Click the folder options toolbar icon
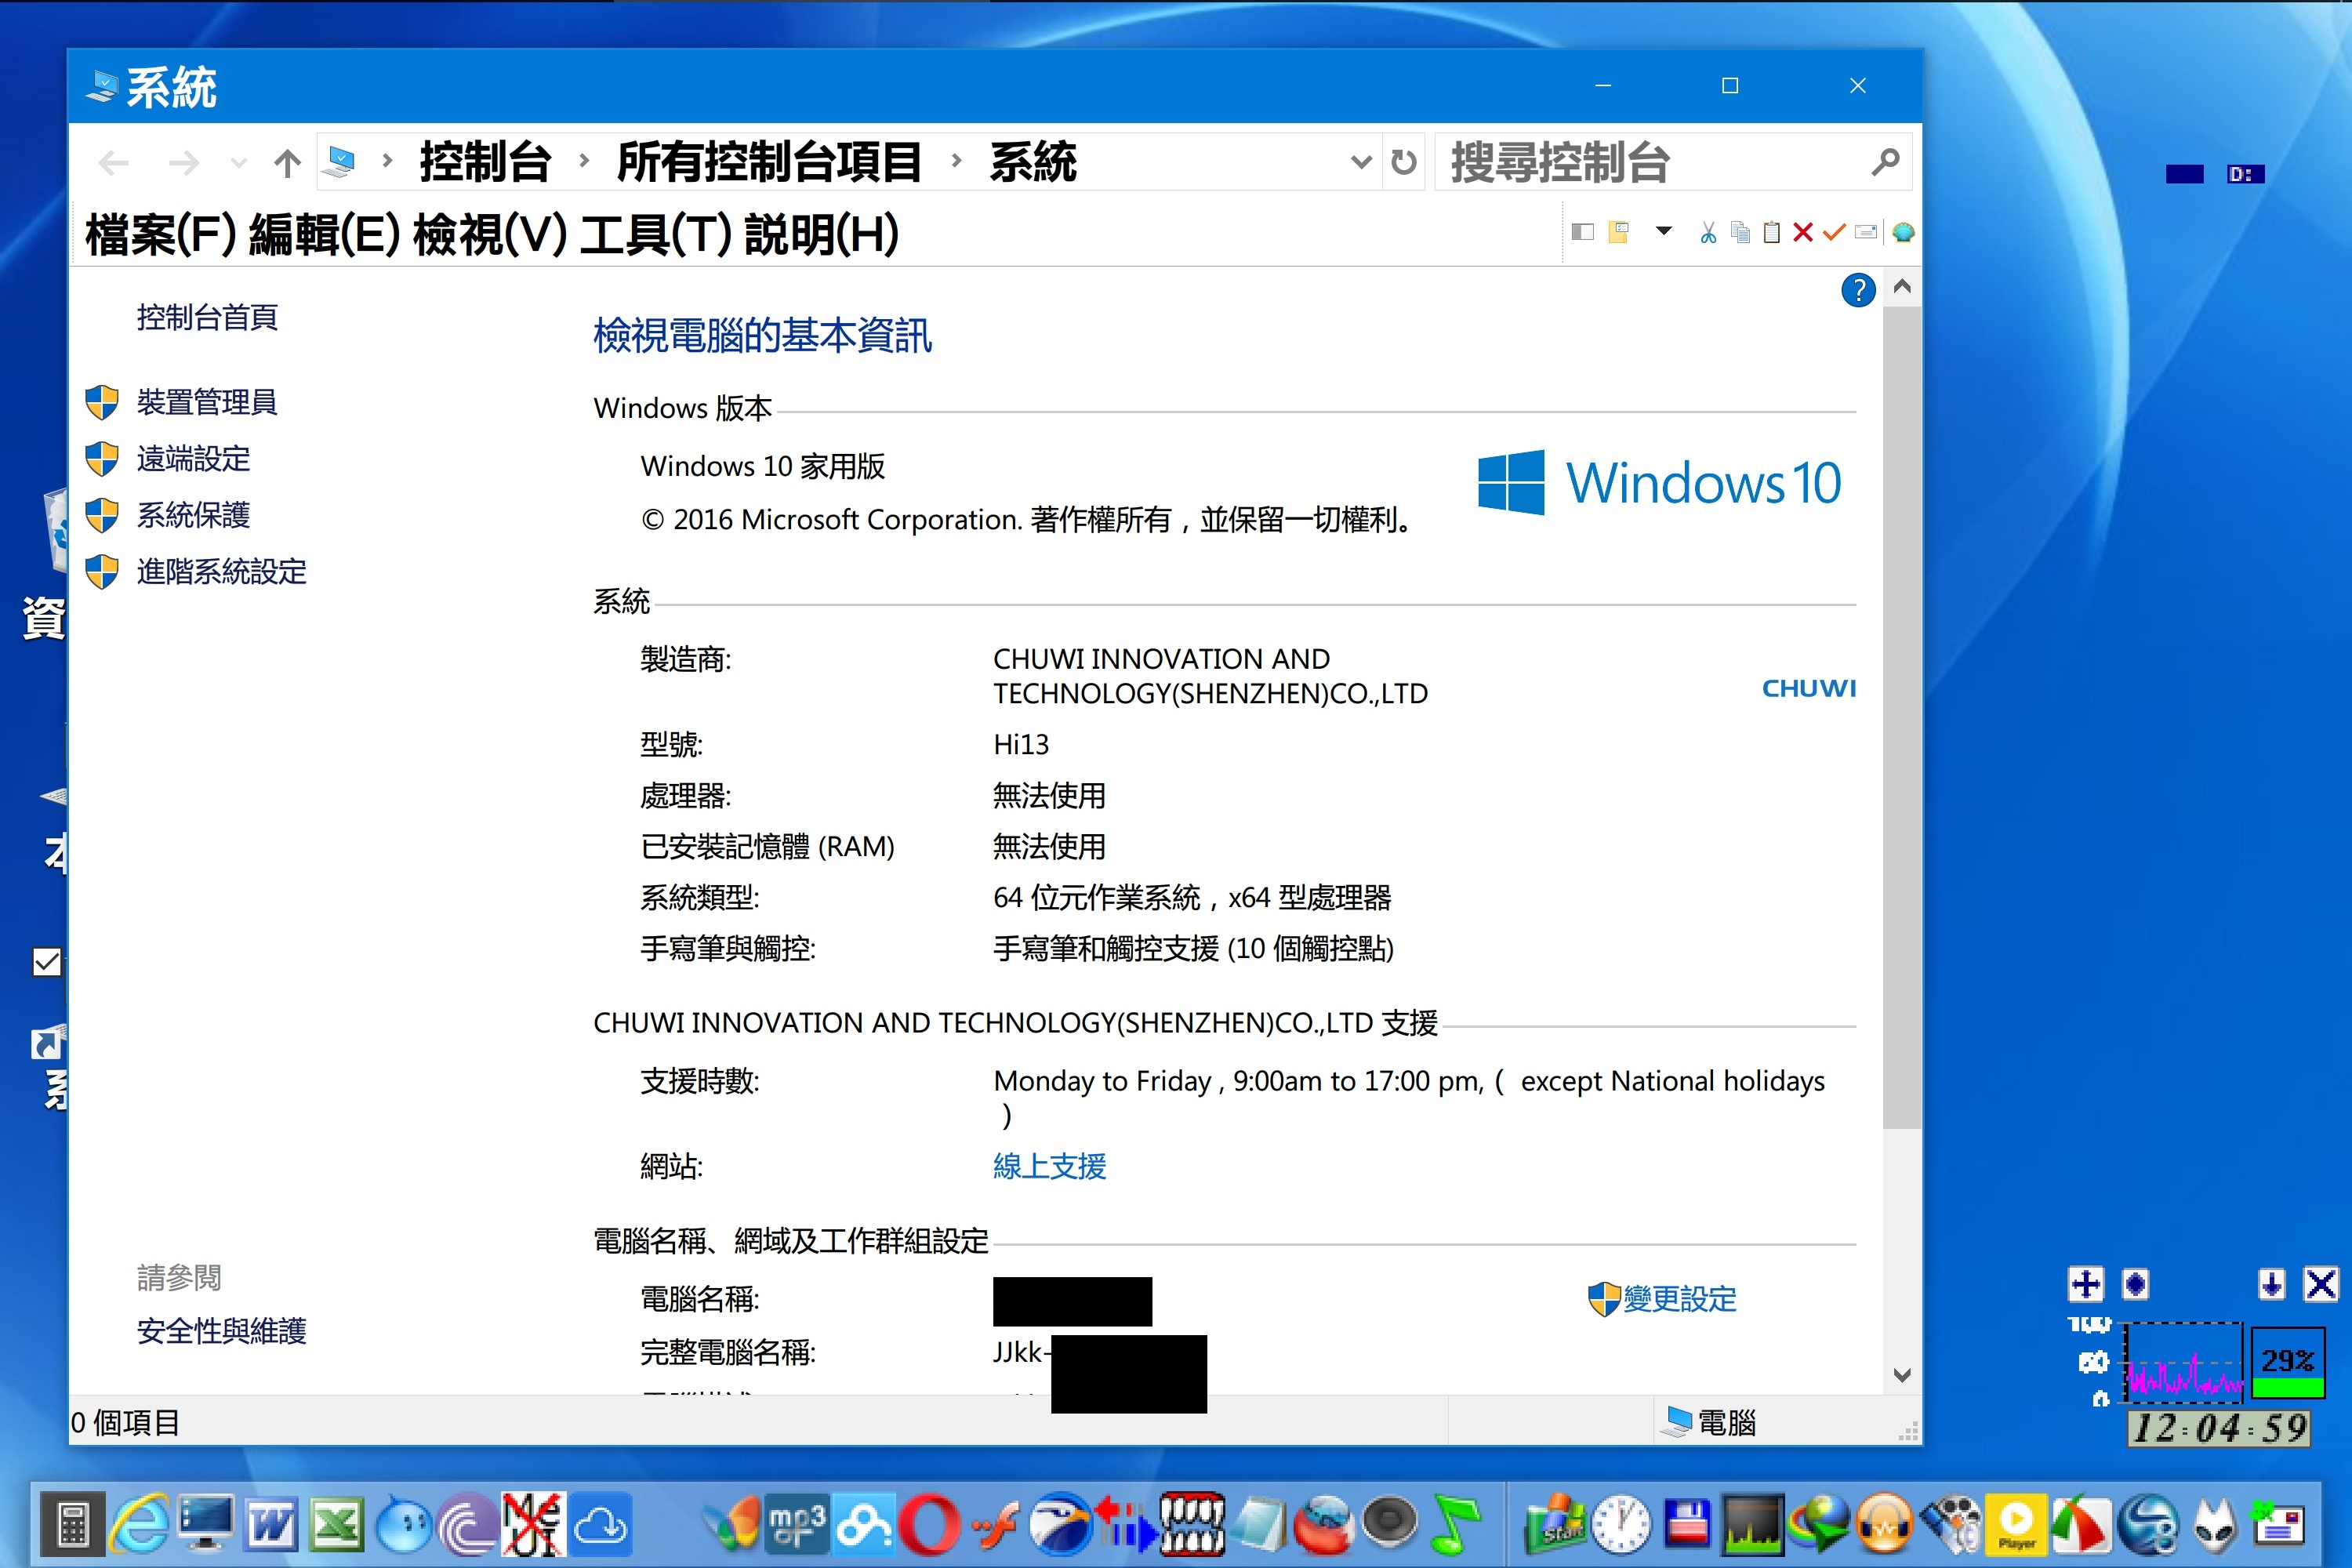The width and height of the screenshot is (2352, 1568). click(x=1619, y=233)
